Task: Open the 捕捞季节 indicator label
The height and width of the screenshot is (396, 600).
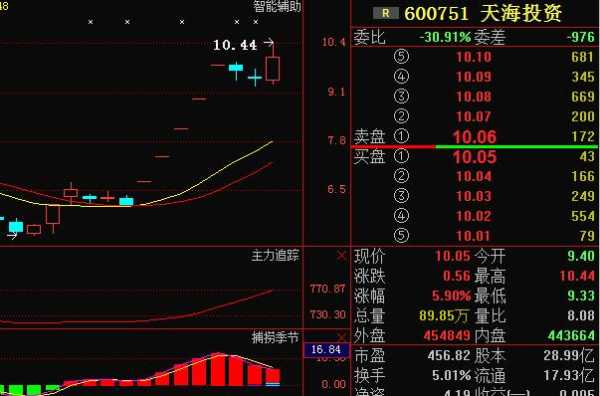Action: click(275, 337)
